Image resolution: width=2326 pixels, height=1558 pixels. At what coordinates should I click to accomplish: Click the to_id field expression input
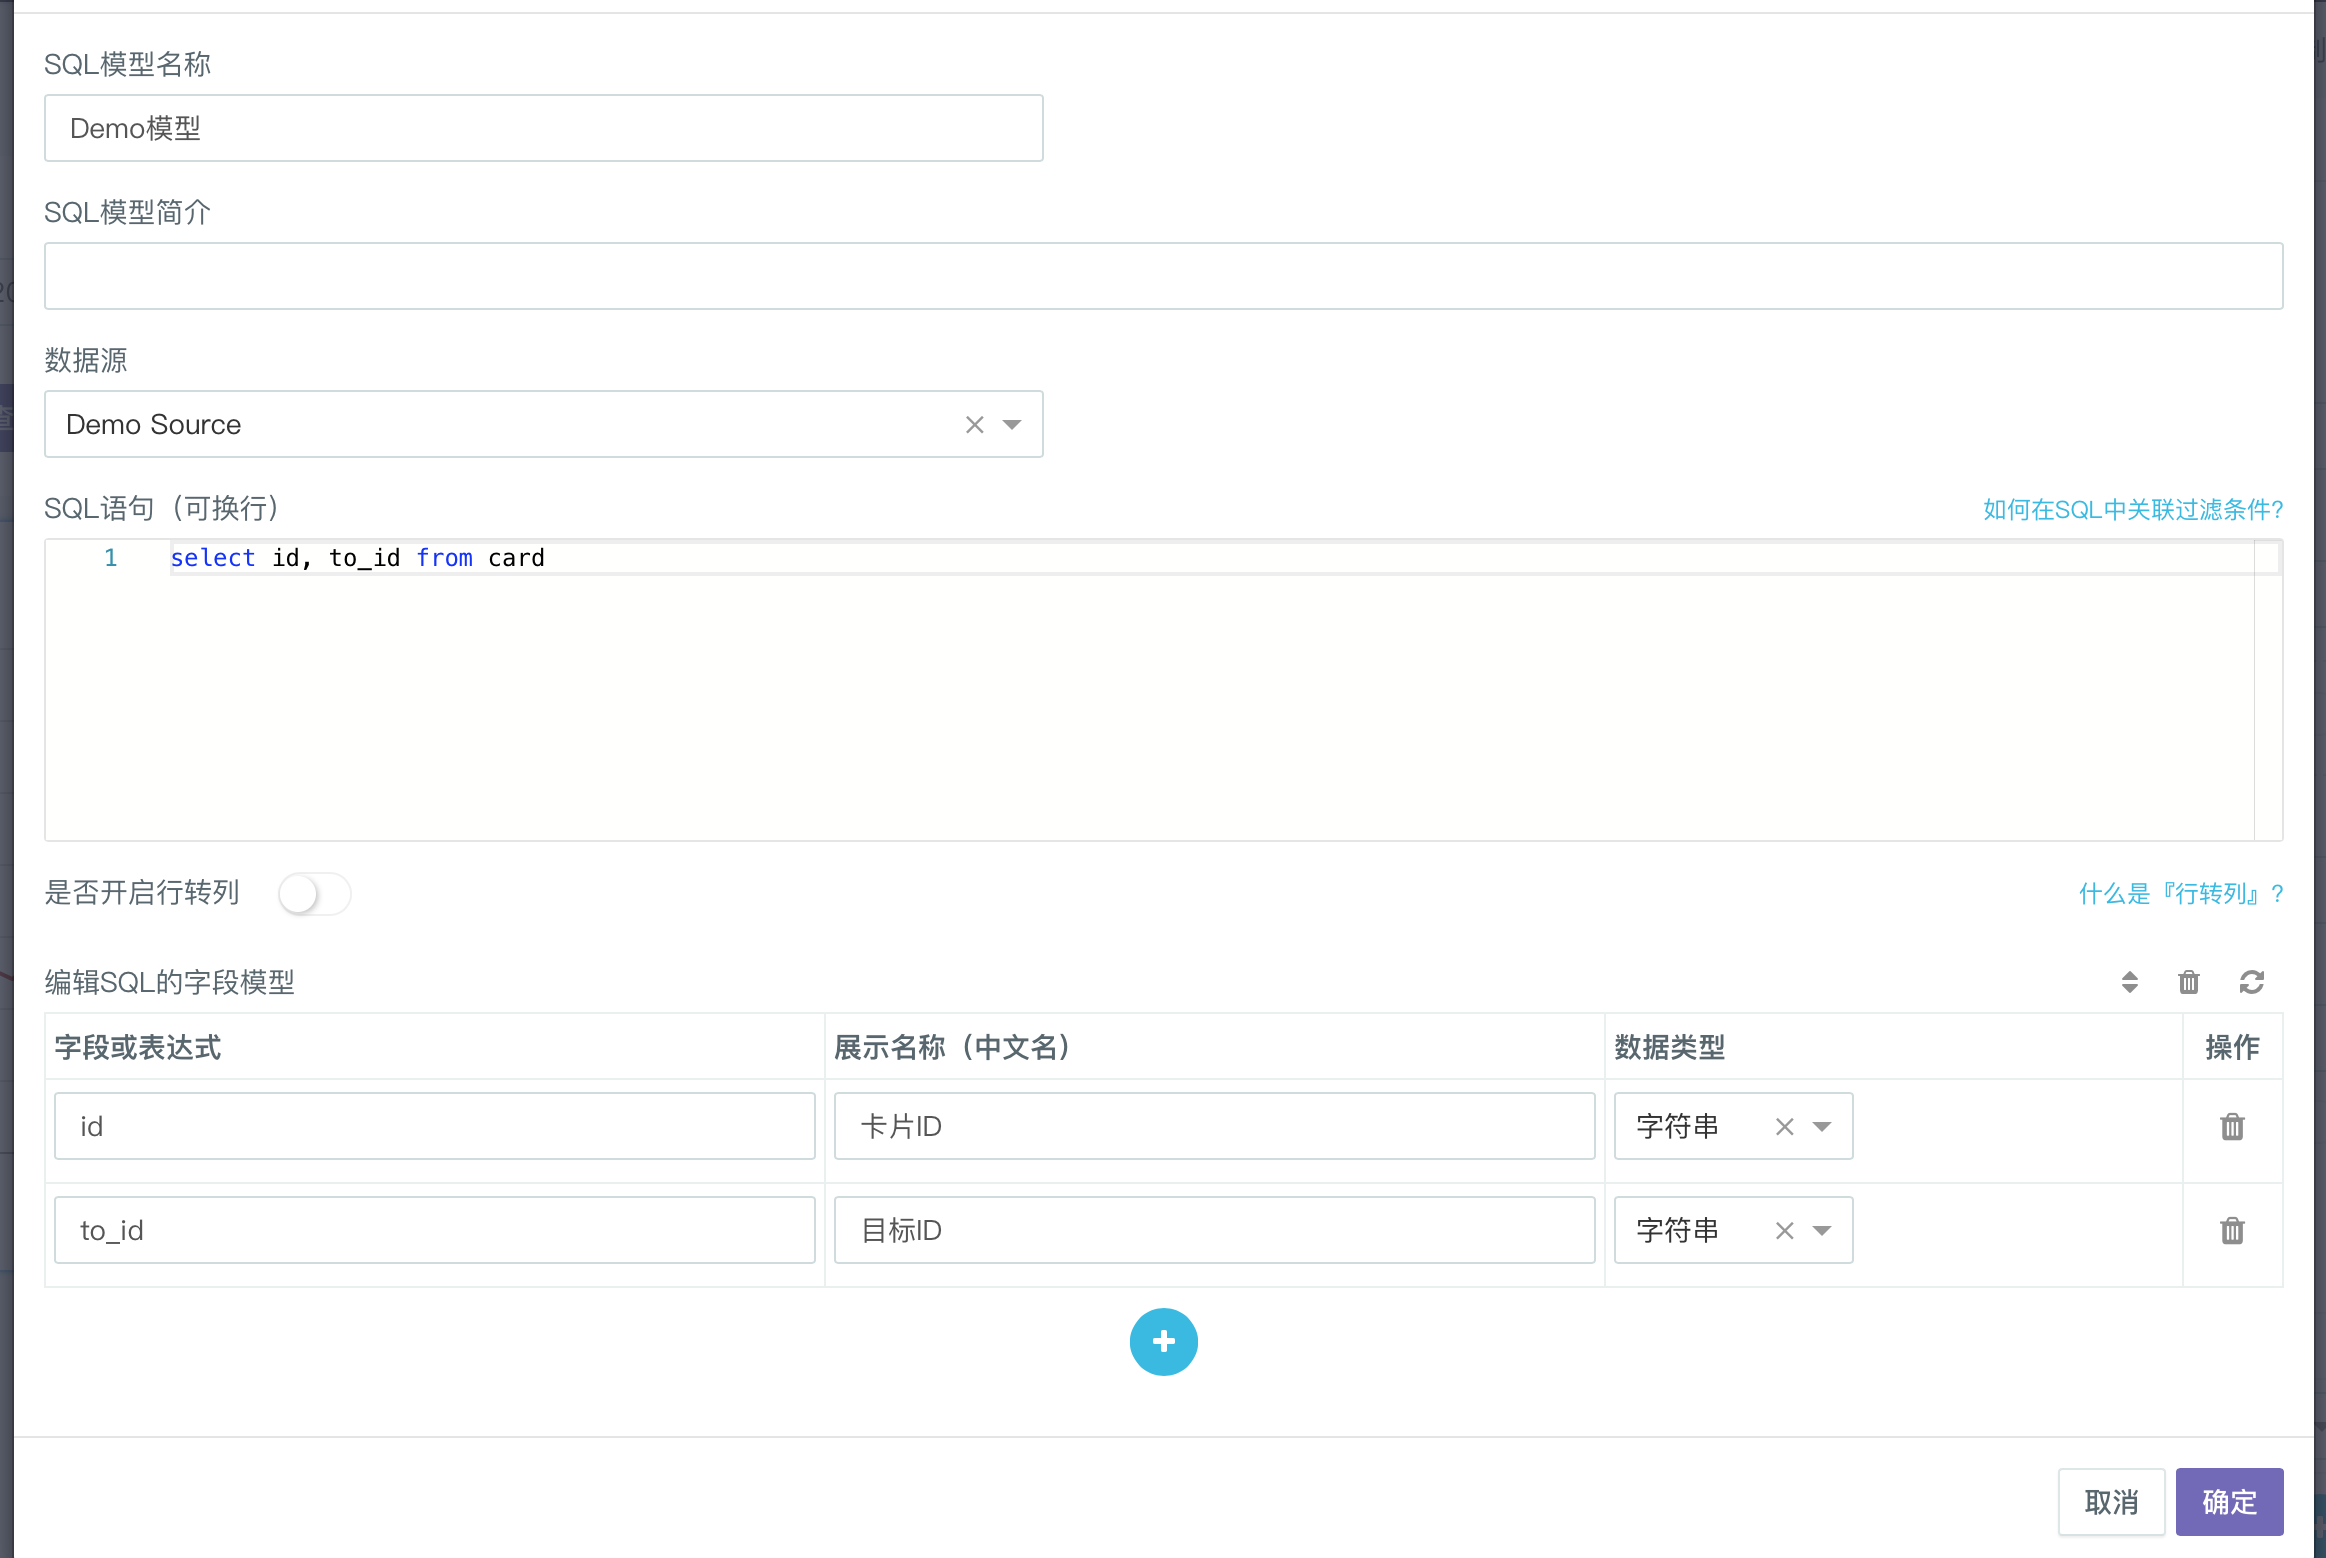click(434, 1230)
